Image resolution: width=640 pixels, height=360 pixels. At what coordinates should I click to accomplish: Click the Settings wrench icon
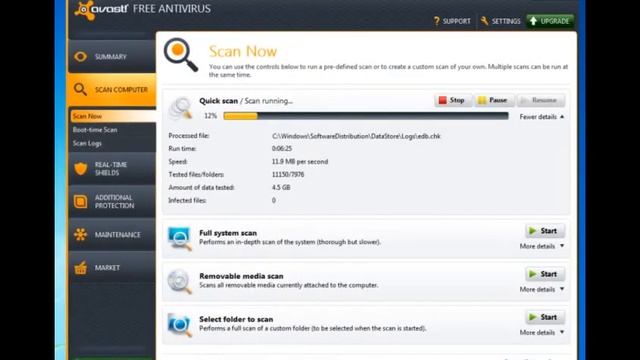(484, 21)
